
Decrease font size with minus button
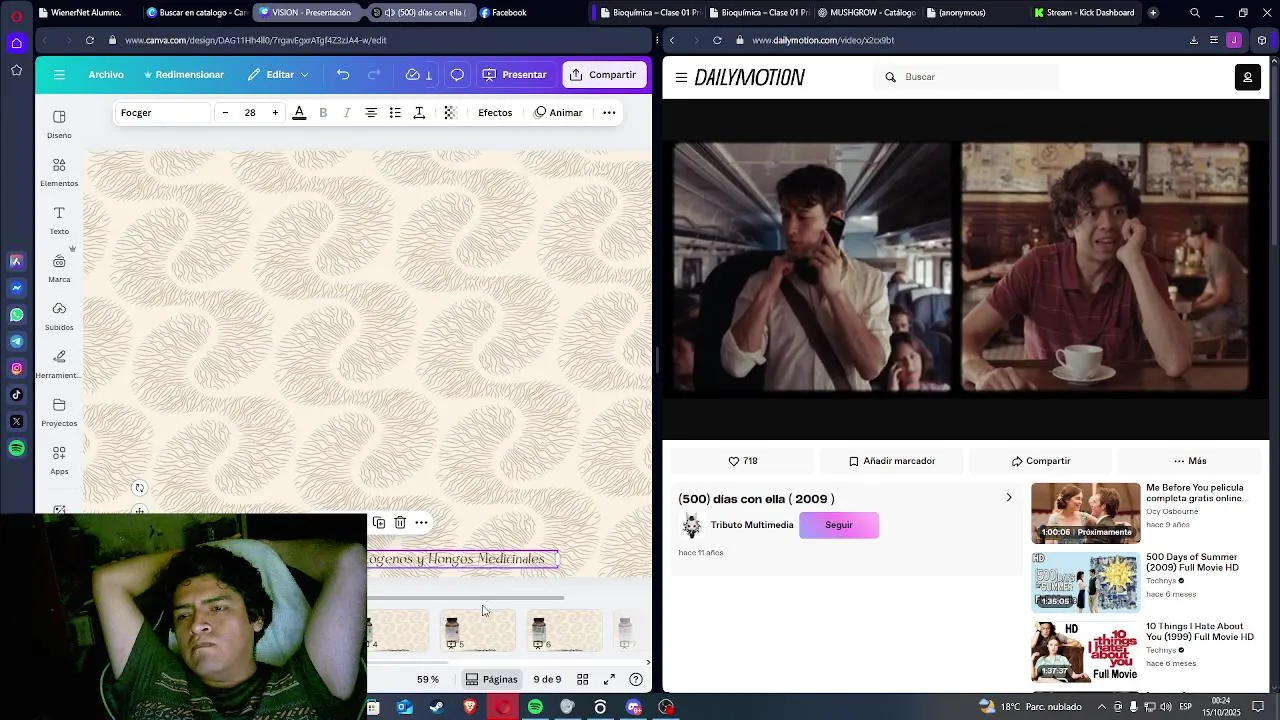click(x=225, y=113)
